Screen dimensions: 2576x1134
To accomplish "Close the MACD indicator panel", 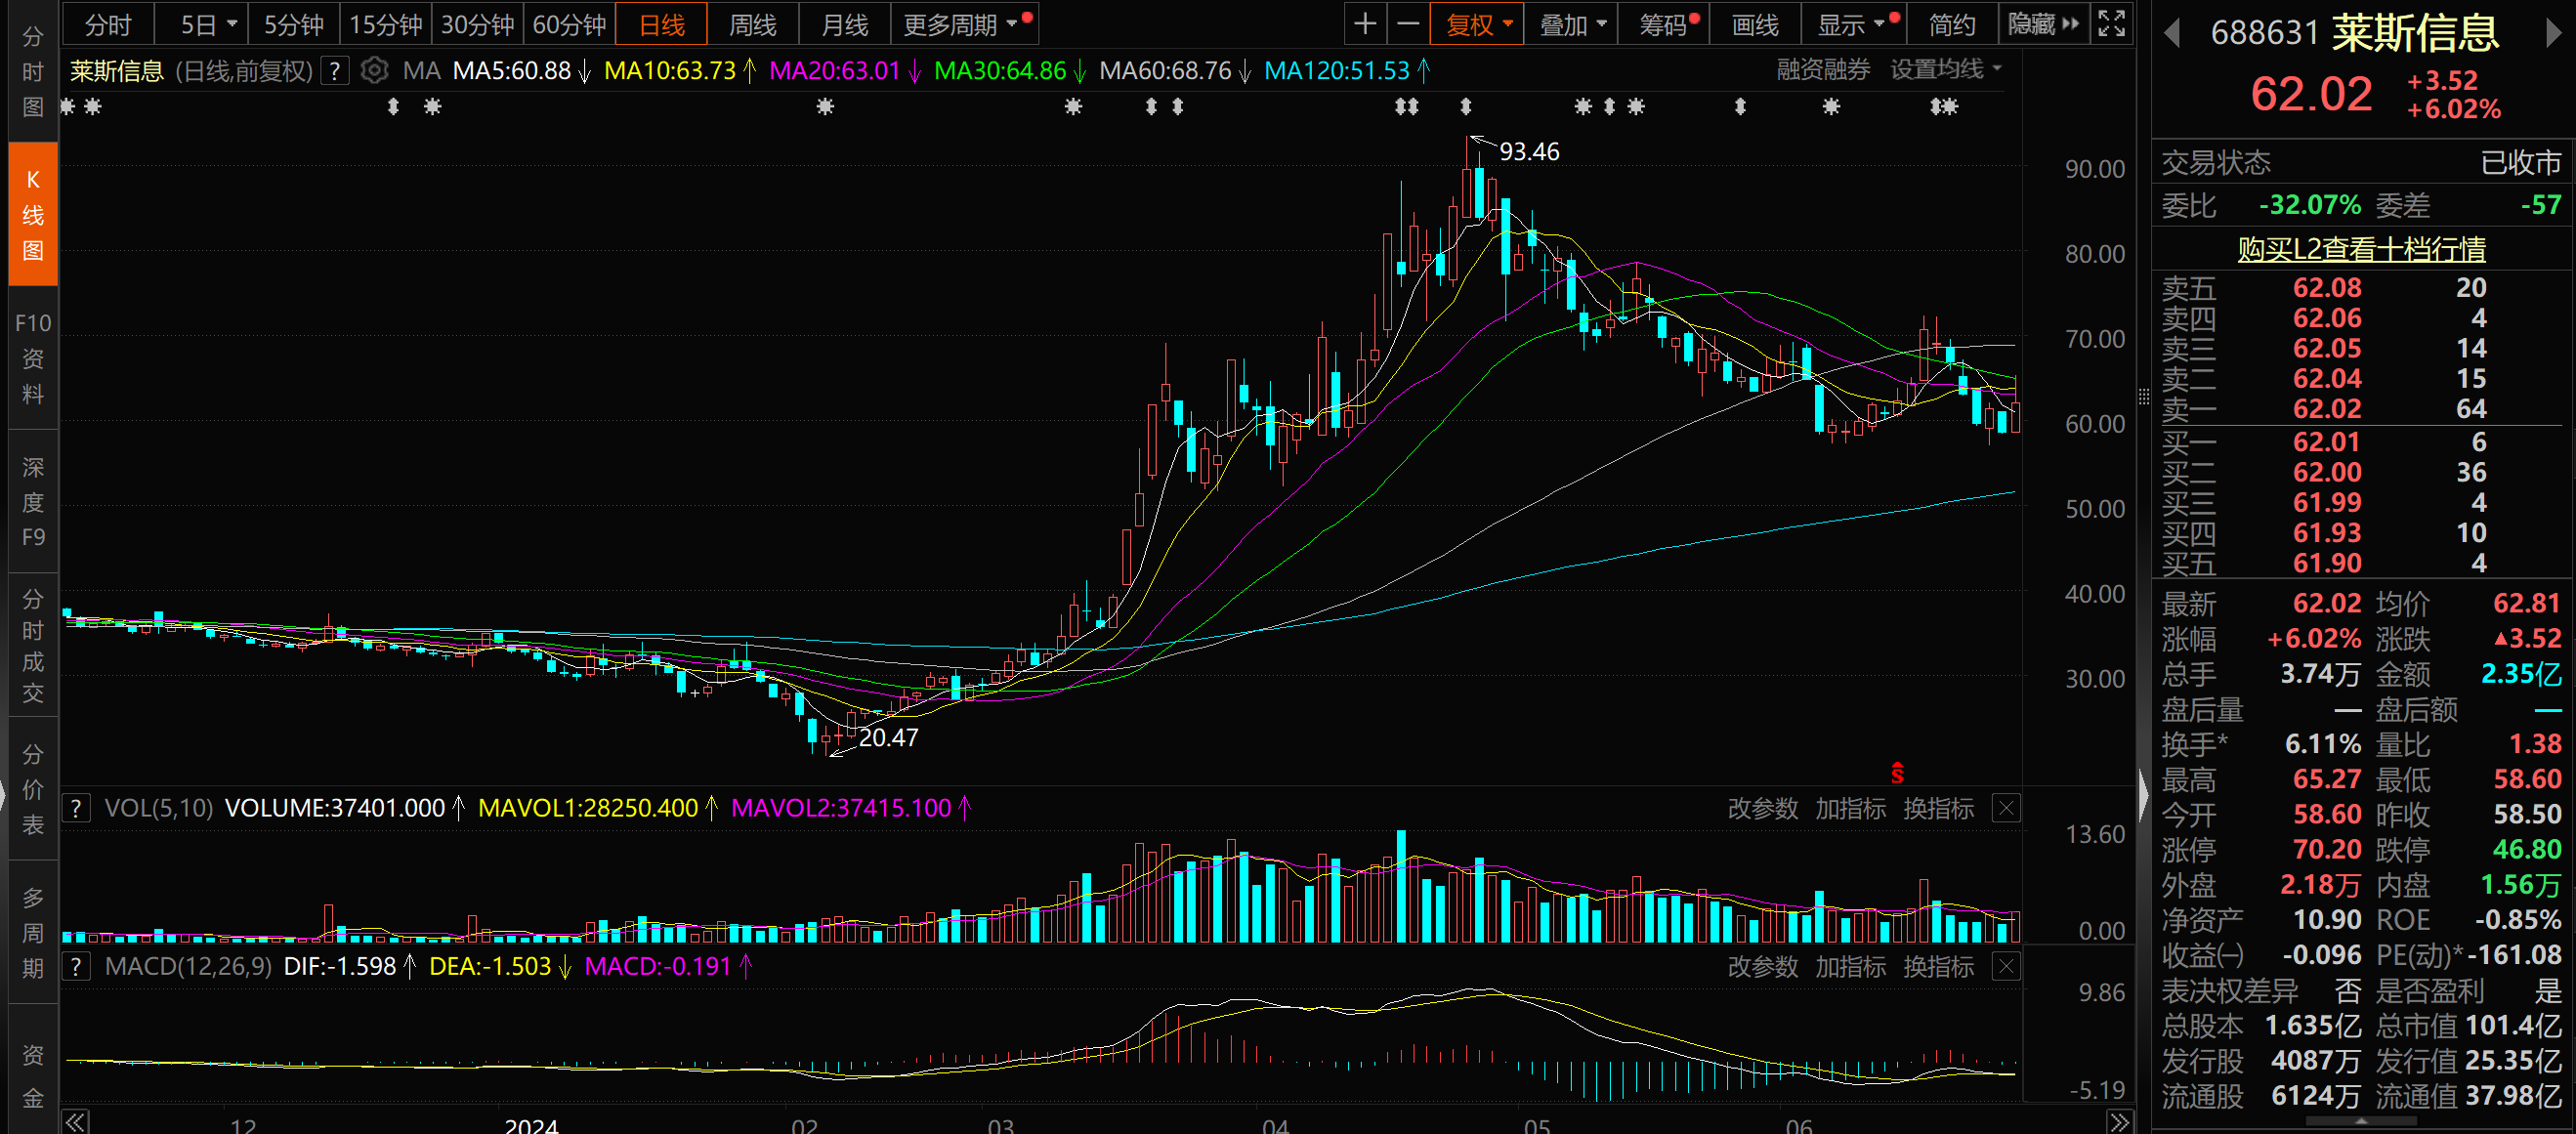I will click(2006, 966).
